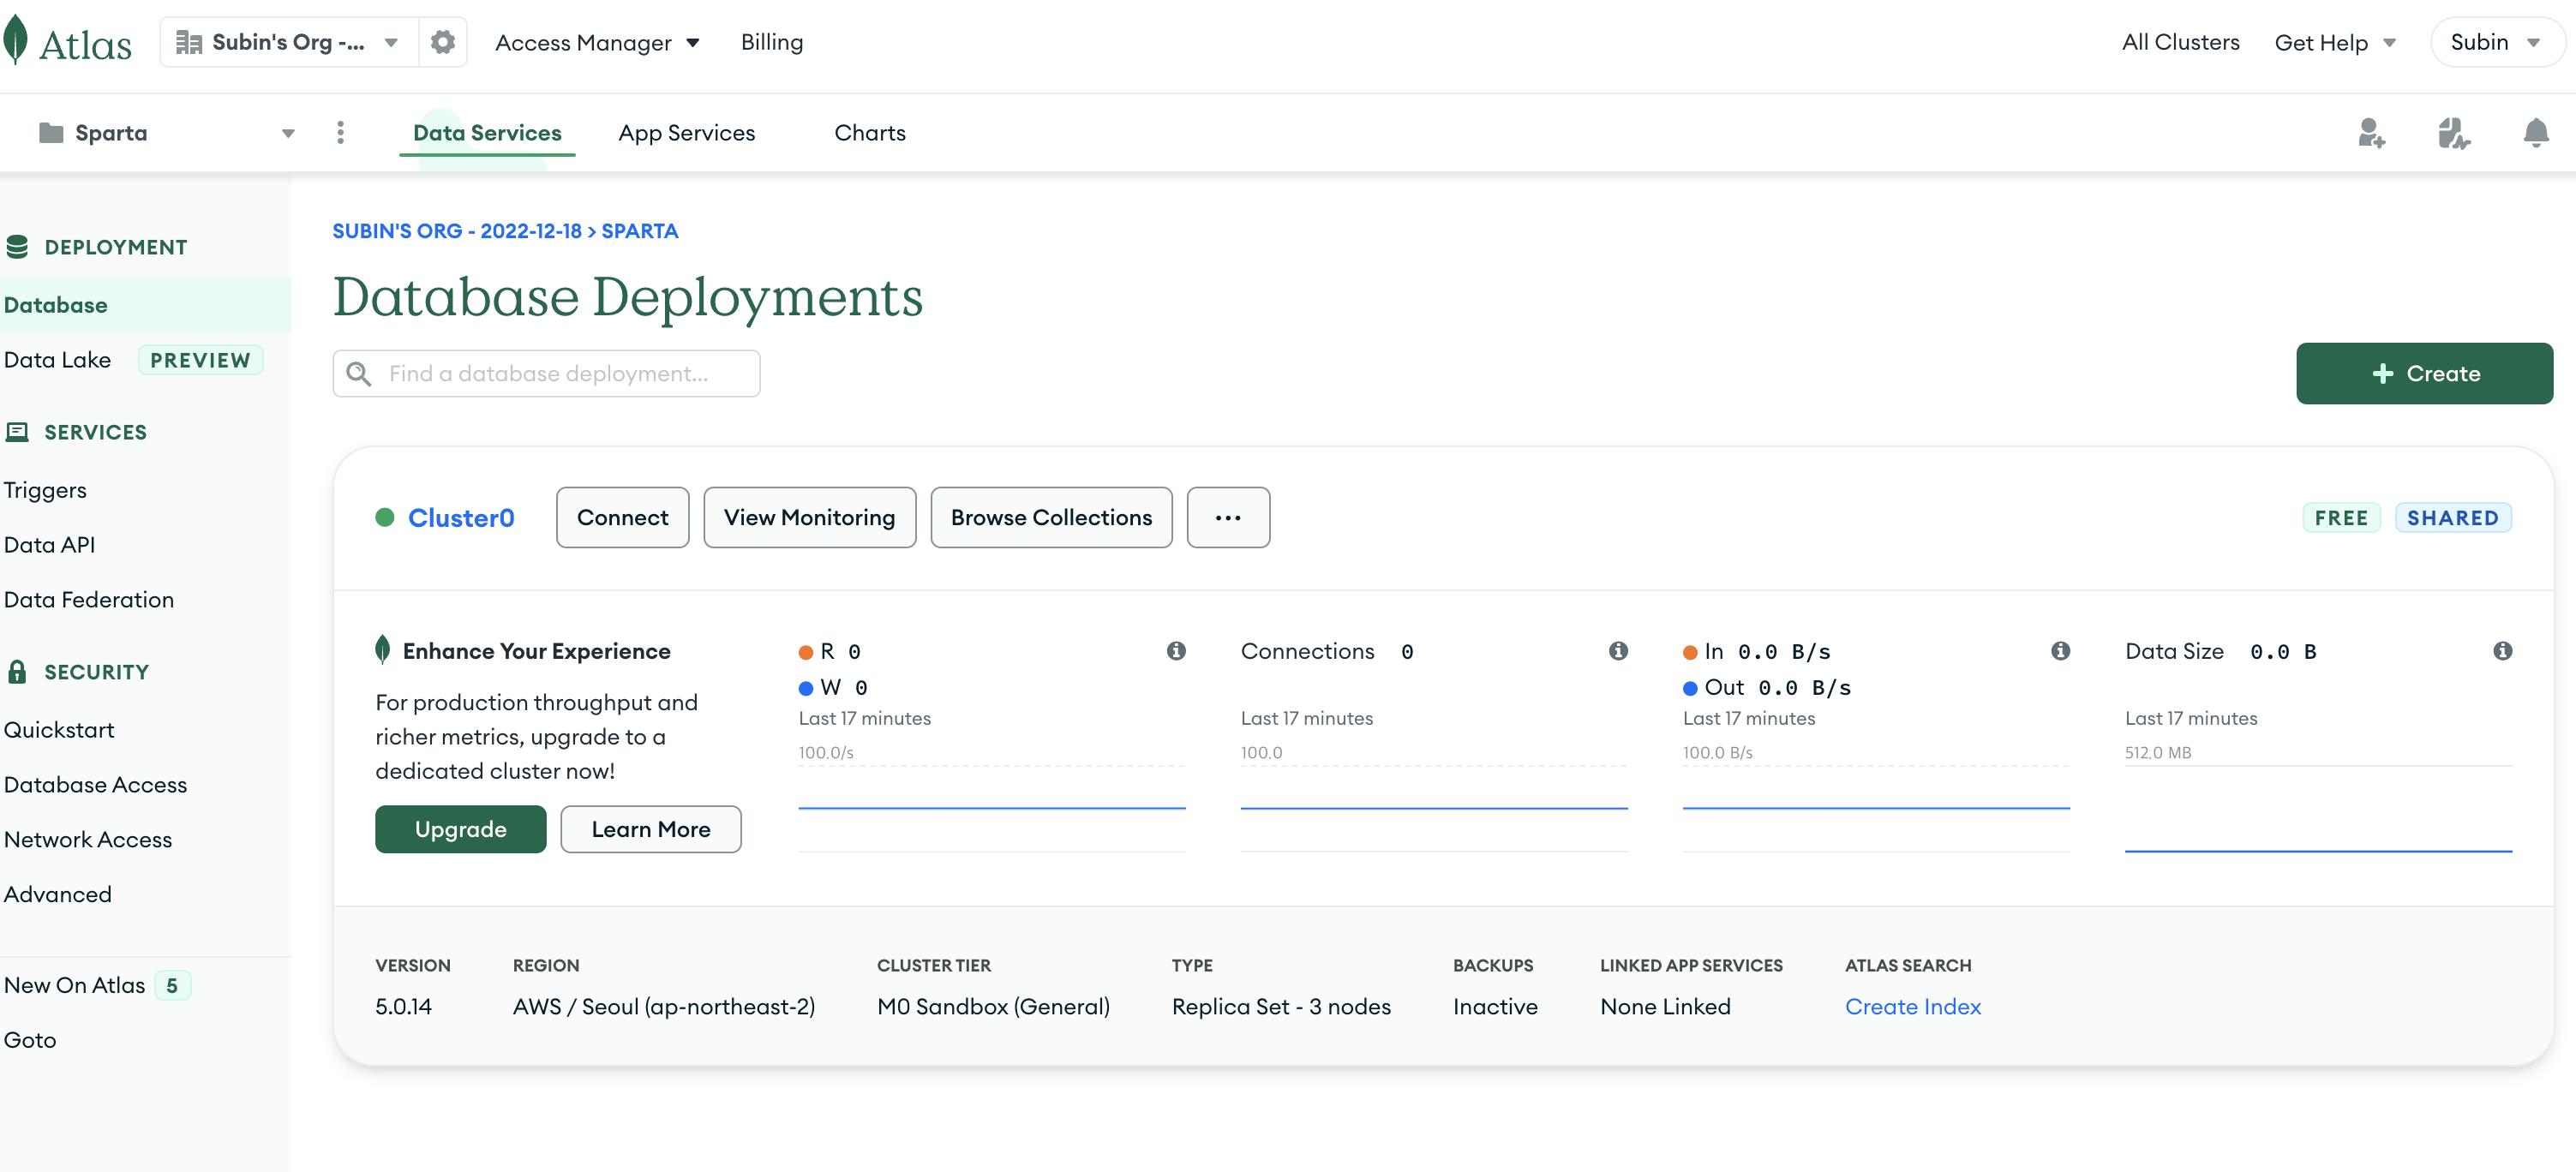Click the FREE tier badge
Viewport: 2576px width, 1172px height.
(2341, 518)
